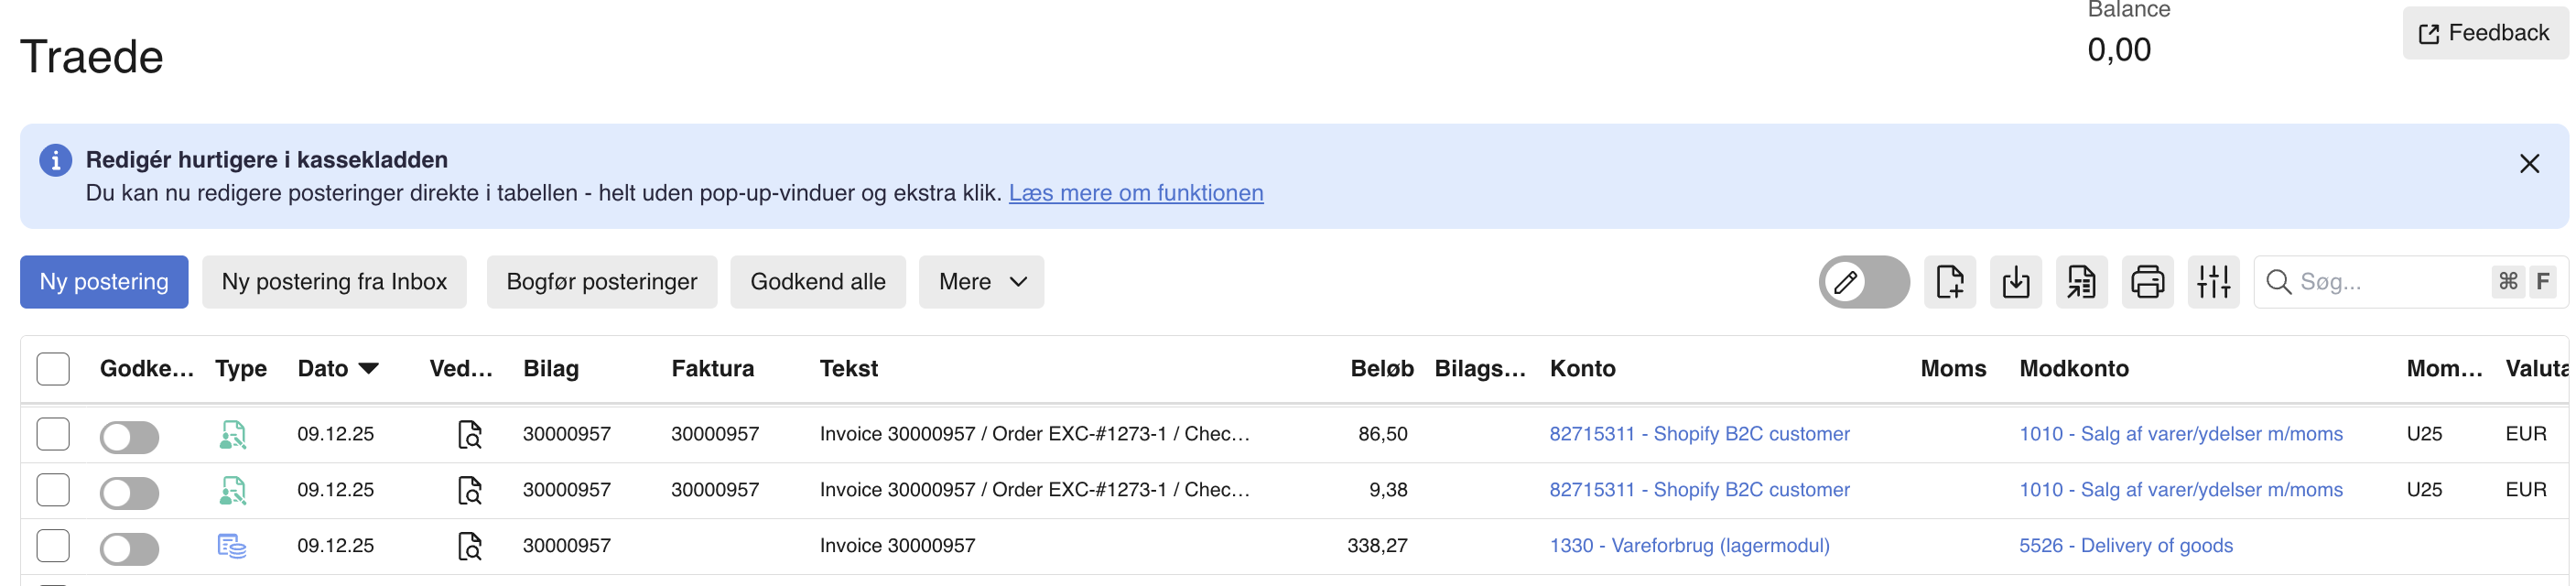Open column settings sliders icon
This screenshot has height=586, width=2576.
tap(2213, 282)
